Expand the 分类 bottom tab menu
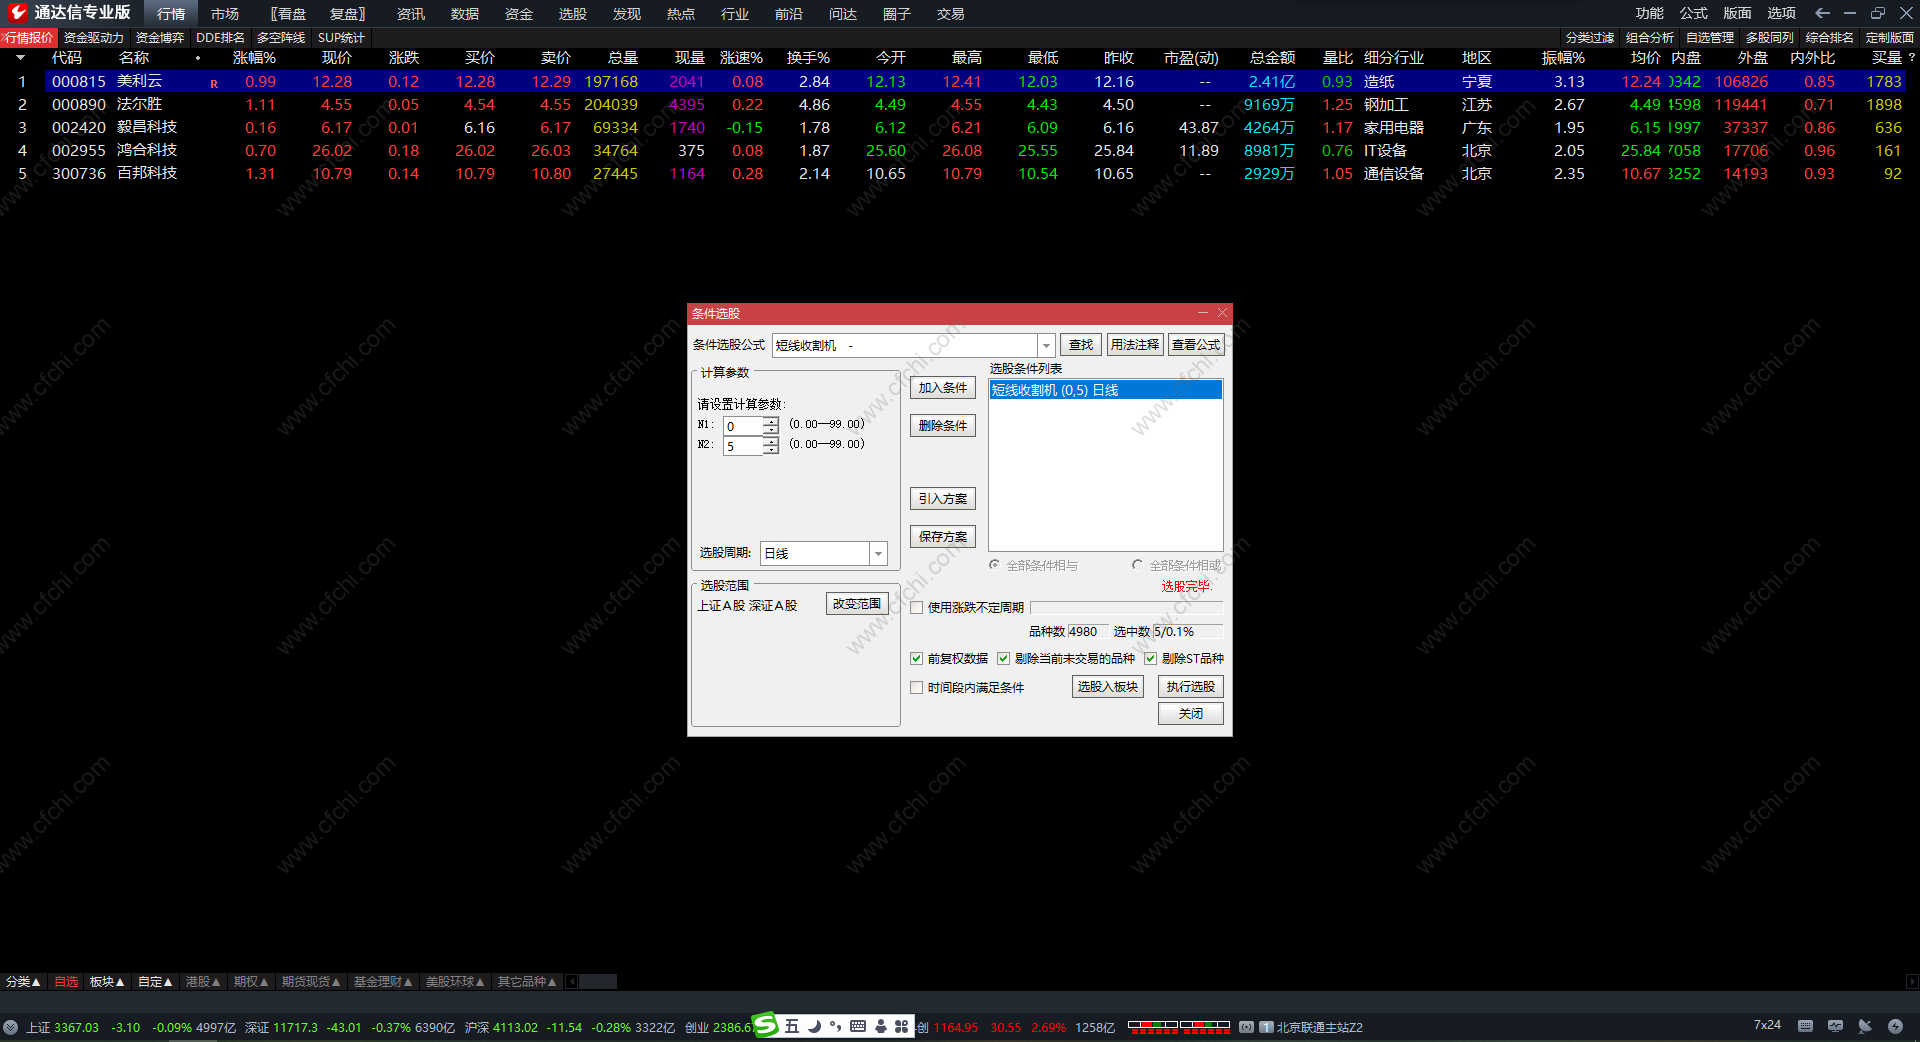This screenshot has height=1042, width=1920. tap(23, 982)
